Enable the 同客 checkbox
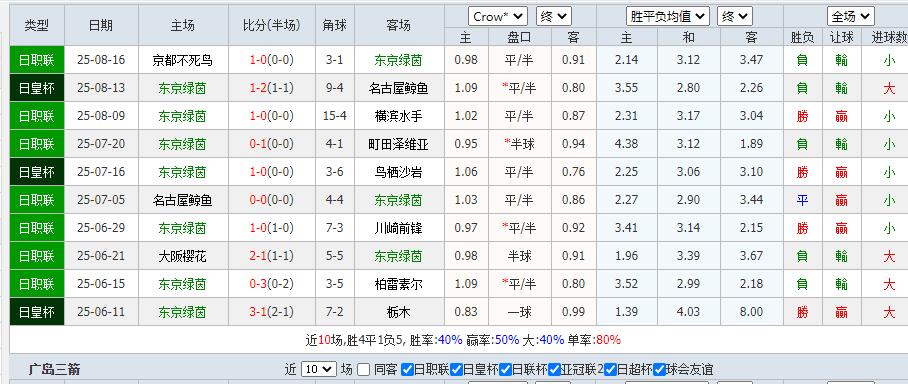The height and width of the screenshot is (384, 908). pyautogui.click(x=363, y=370)
